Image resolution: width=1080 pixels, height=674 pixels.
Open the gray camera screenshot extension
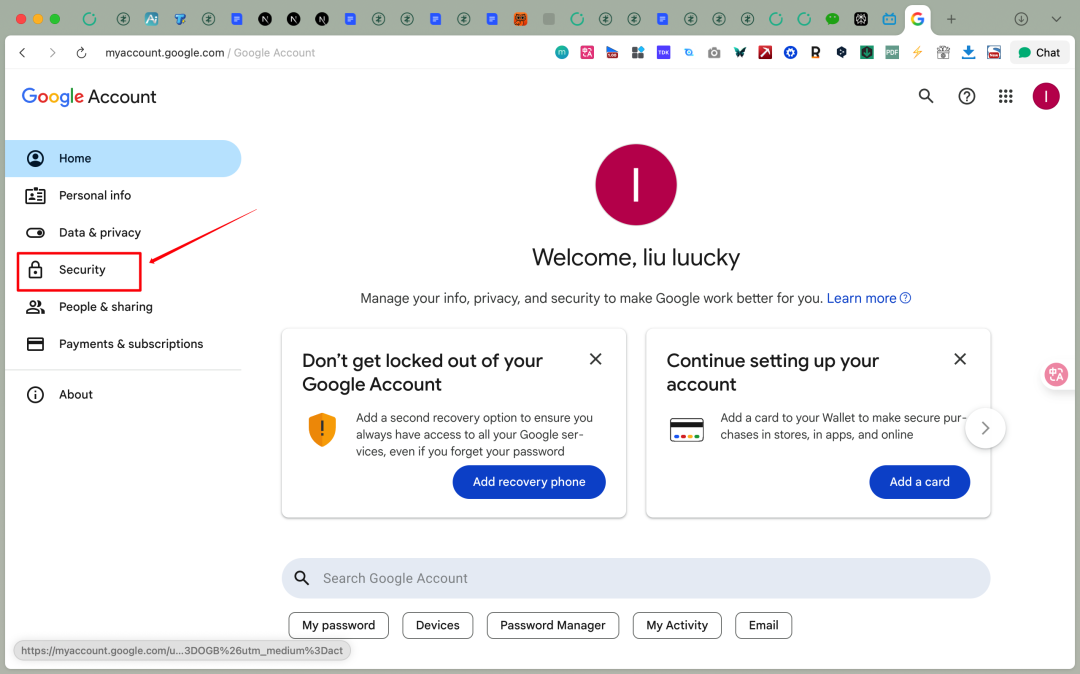pyautogui.click(x=714, y=52)
